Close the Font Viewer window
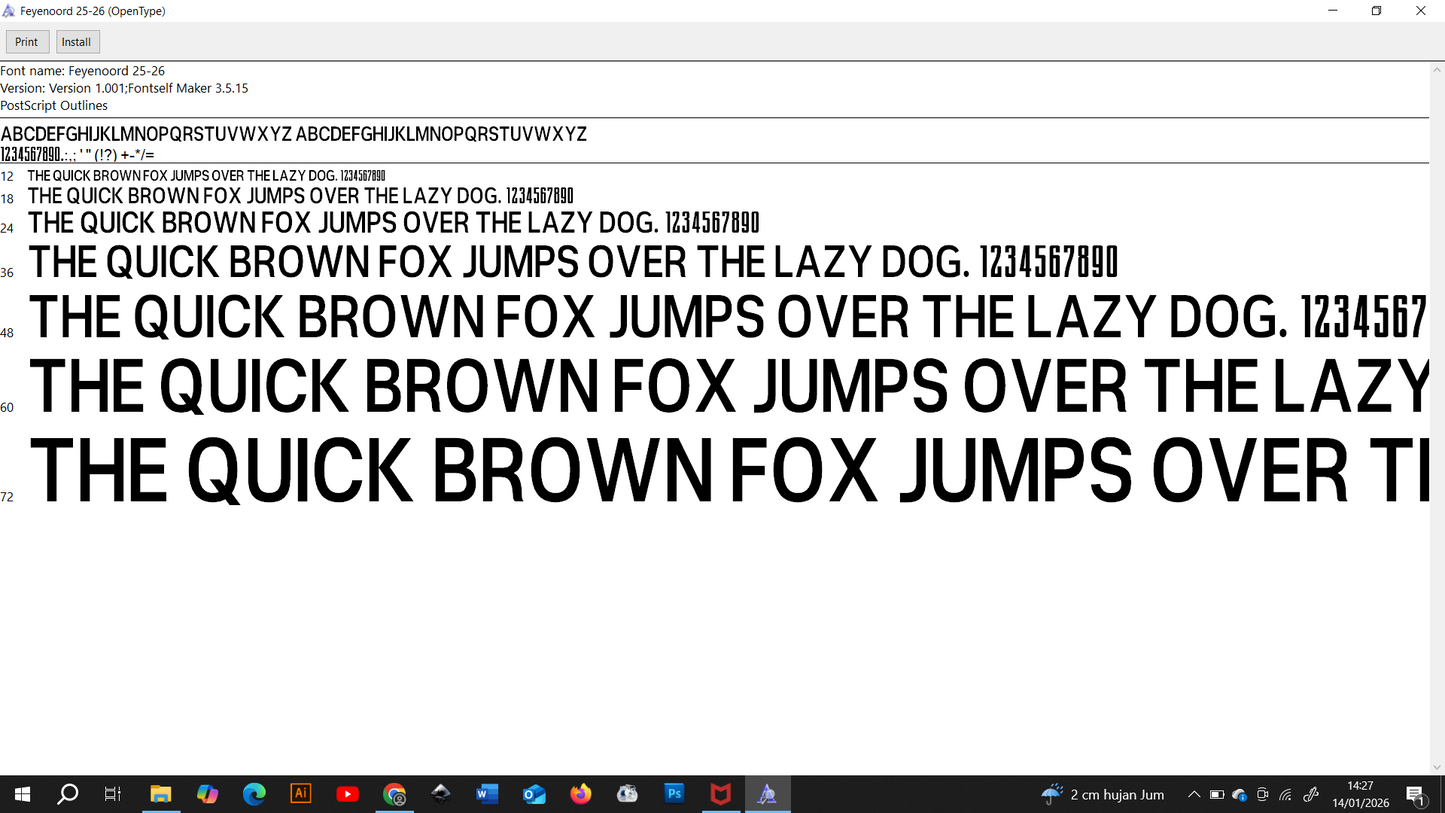Screen dimensions: 1445x813 [x=1421, y=11]
